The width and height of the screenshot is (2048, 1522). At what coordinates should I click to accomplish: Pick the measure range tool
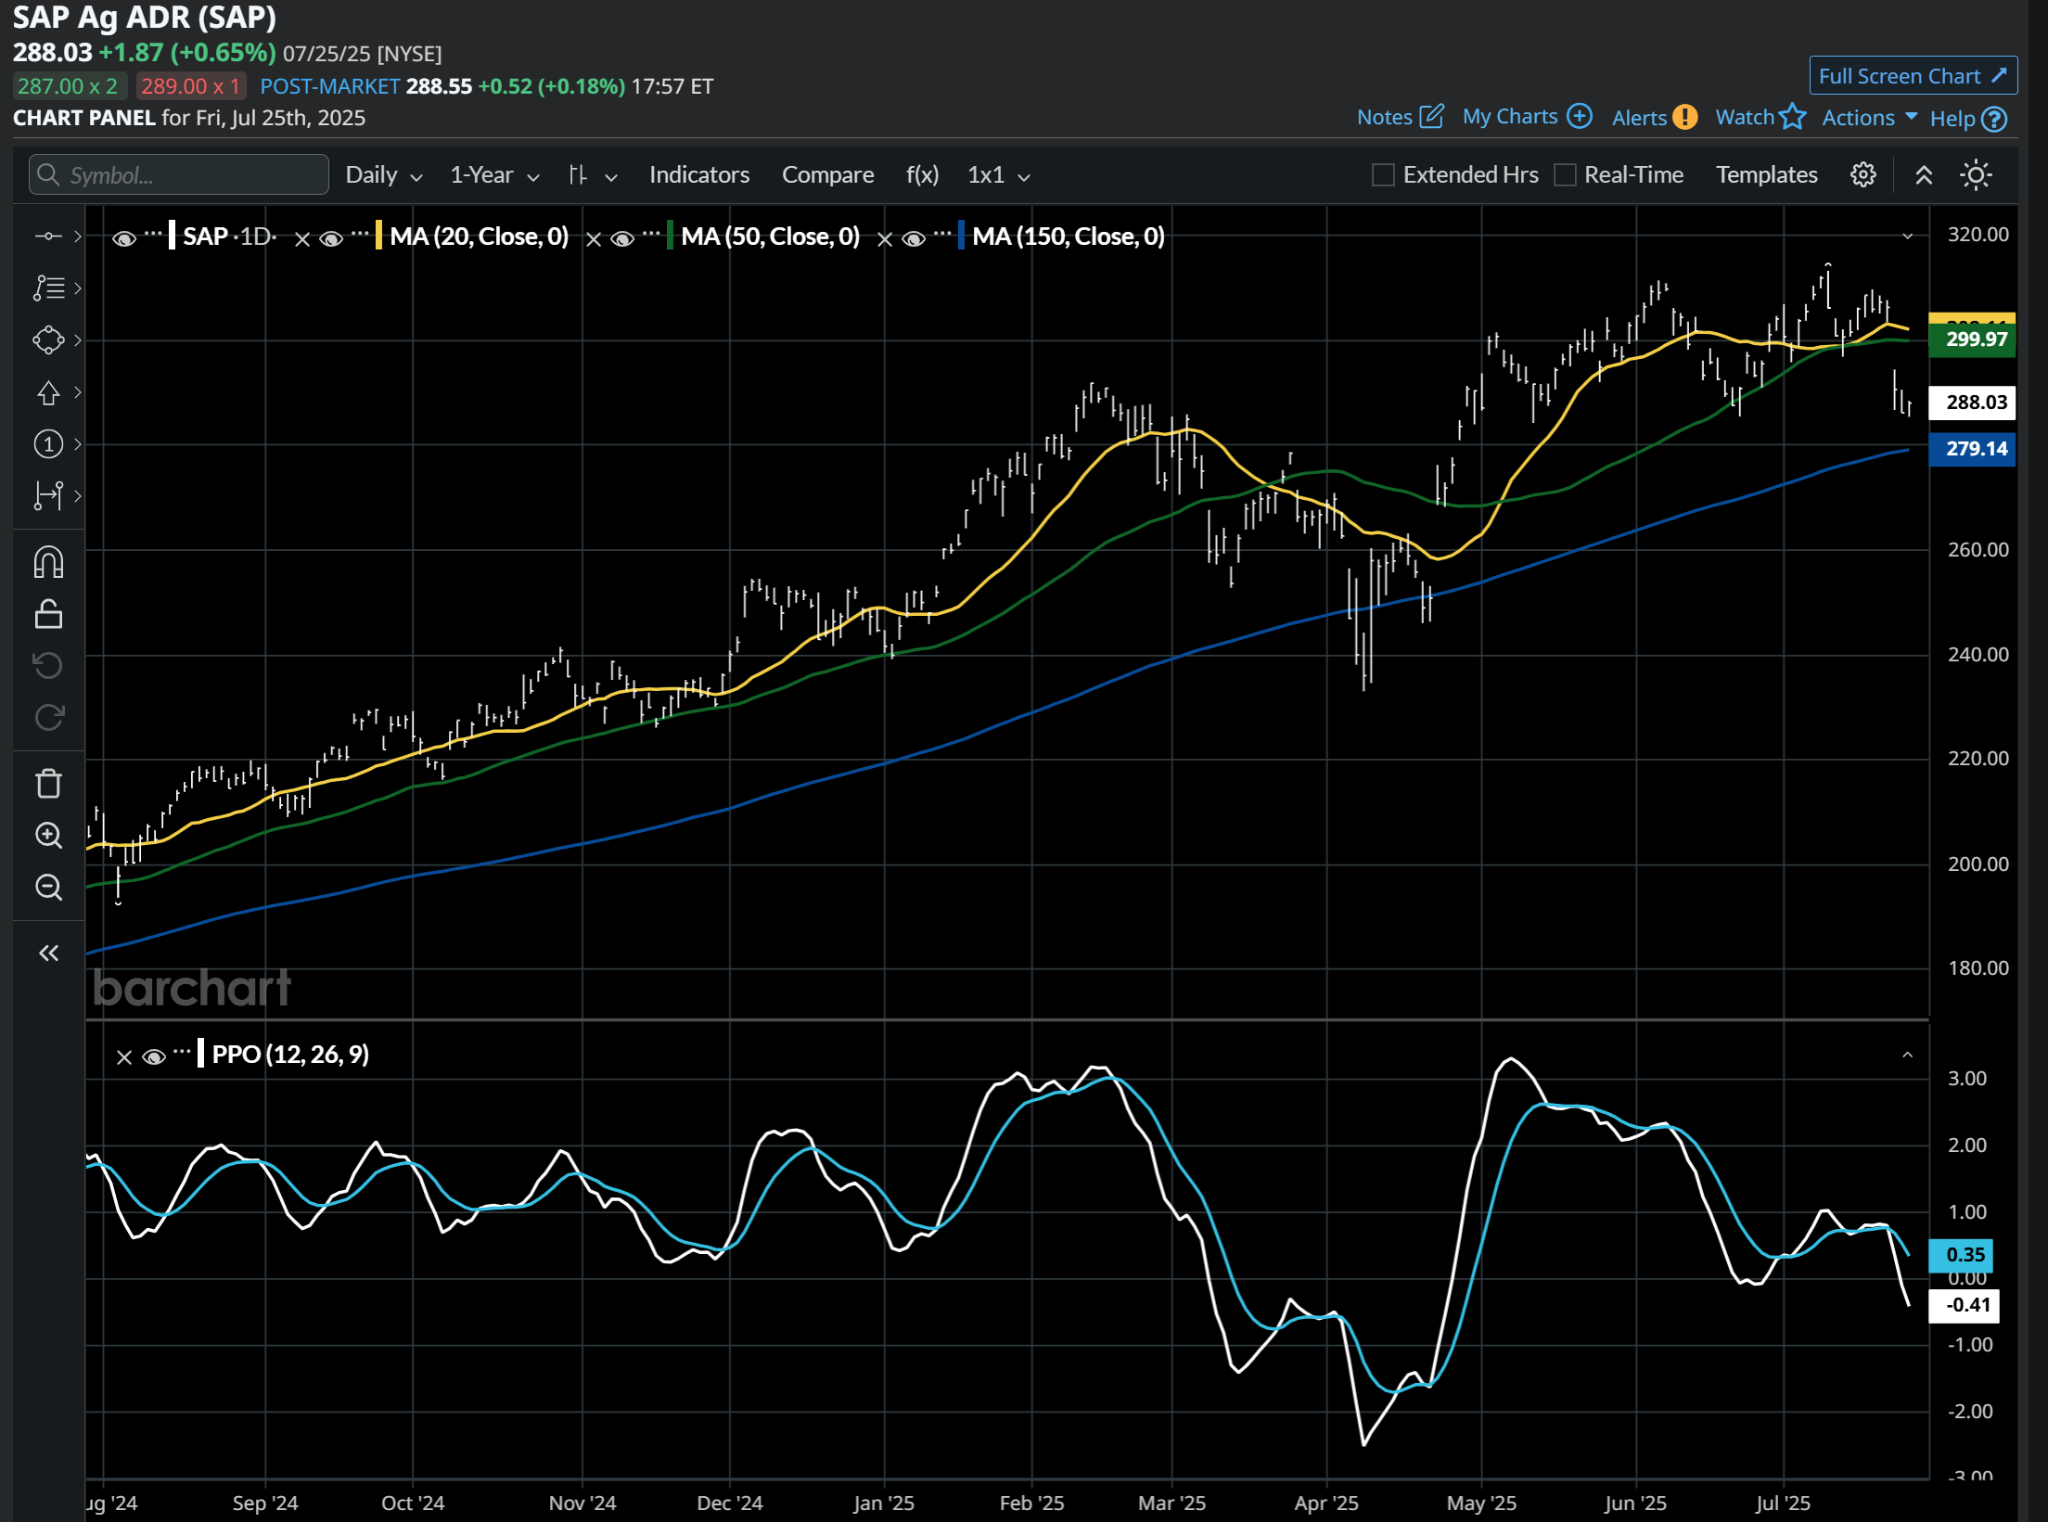[x=48, y=495]
